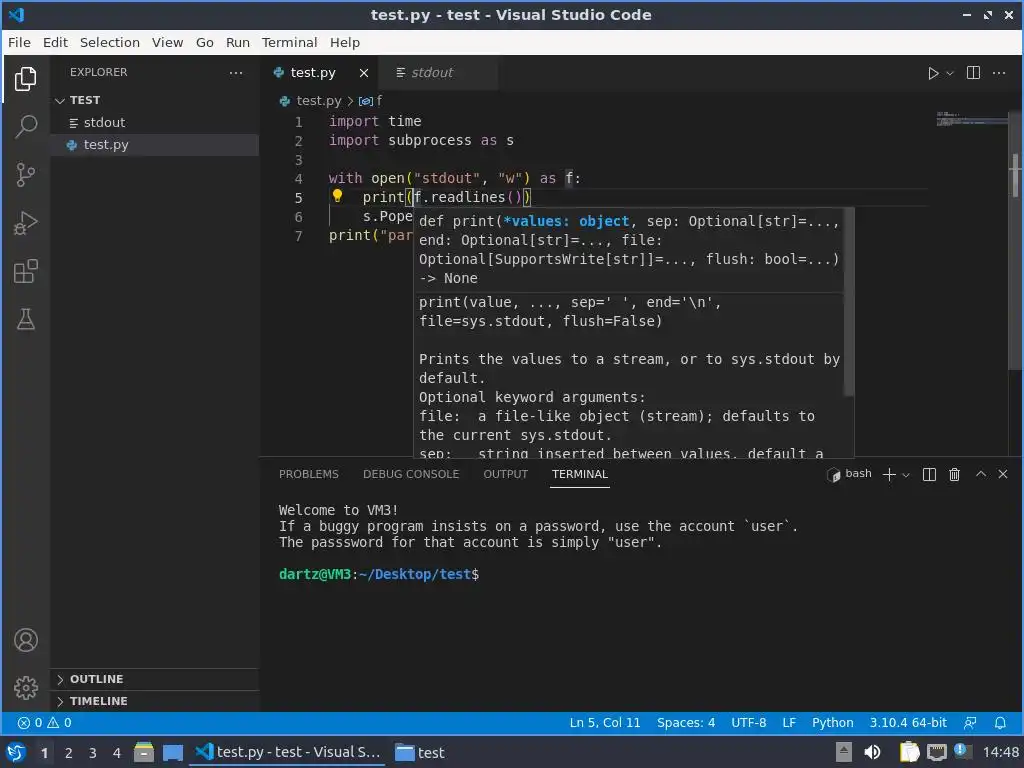The width and height of the screenshot is (1024, 768).
Task: Open the Manage gear settings icon
Action: pyautogui.click(x=25, y=688)
